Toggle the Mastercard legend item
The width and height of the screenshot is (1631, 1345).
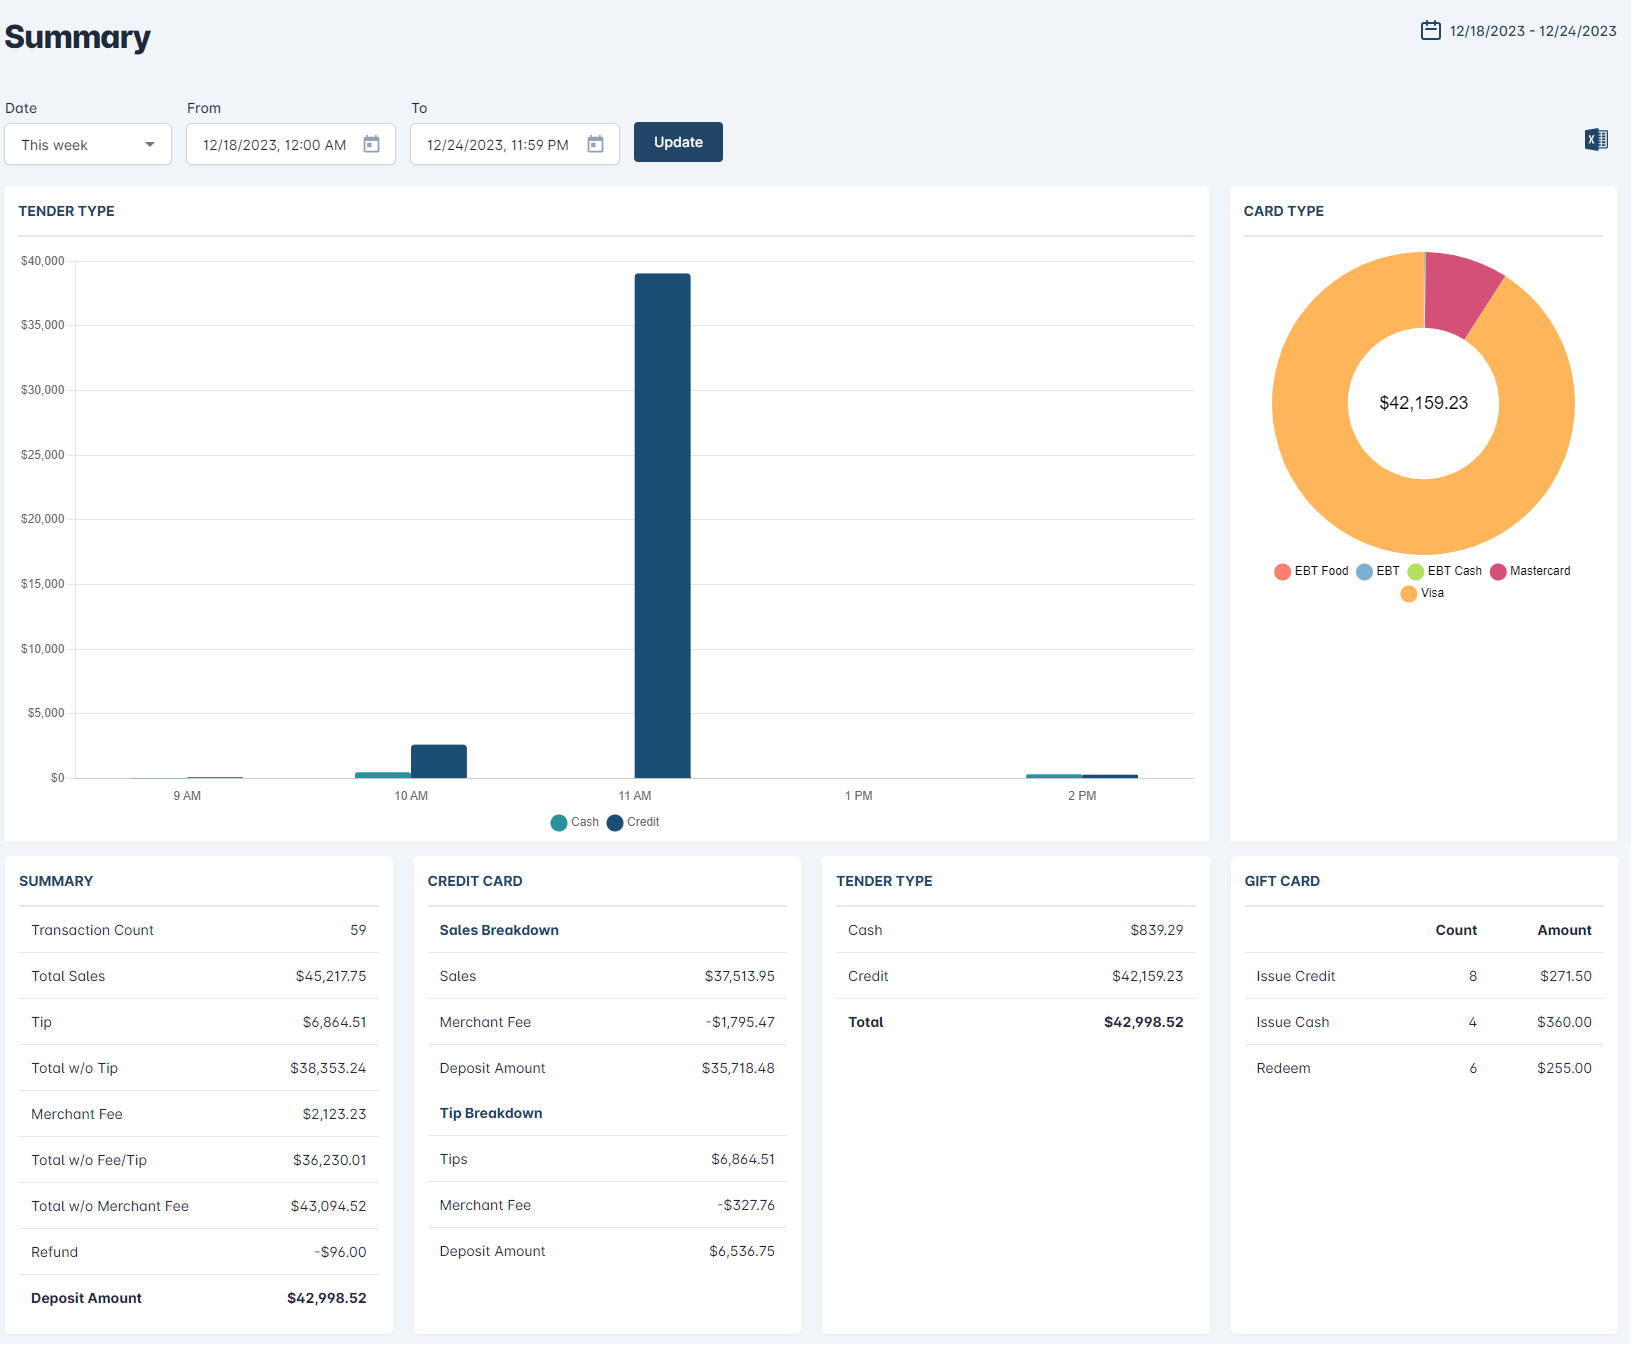[x=1530, y=571]
